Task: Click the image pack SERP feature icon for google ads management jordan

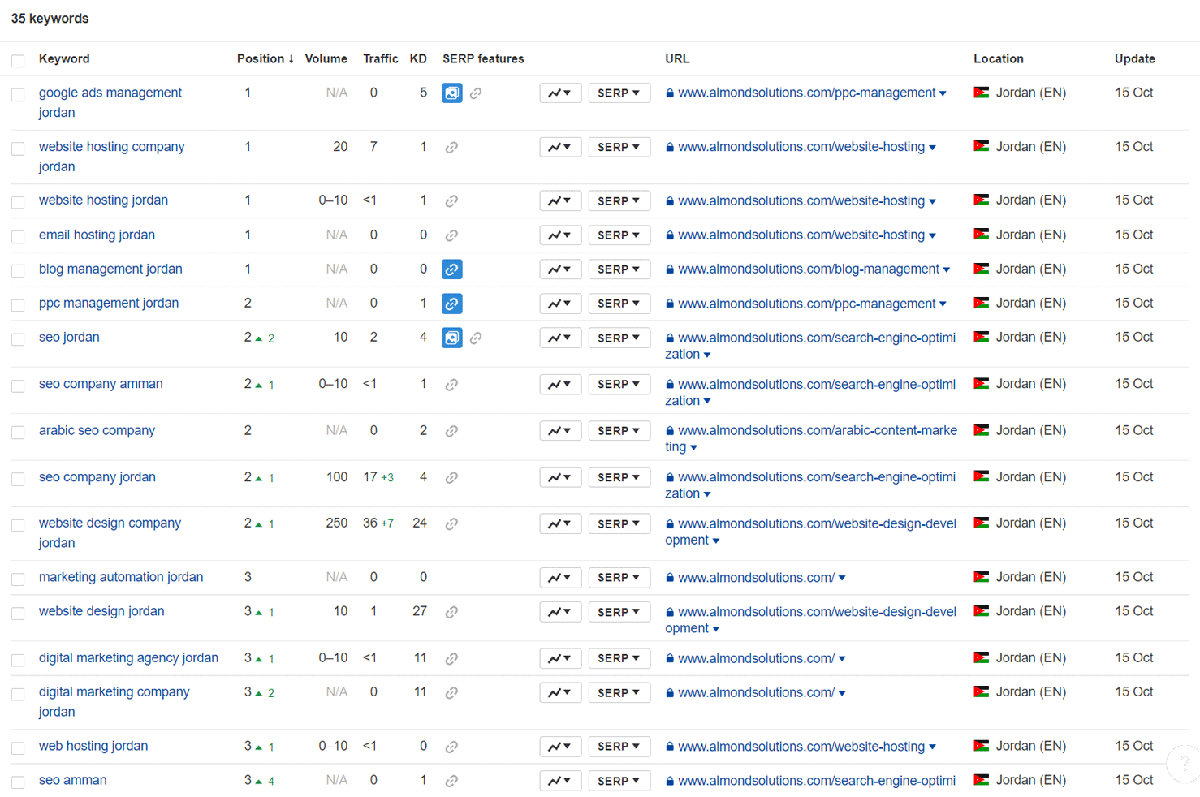Action: pos(452,93)
